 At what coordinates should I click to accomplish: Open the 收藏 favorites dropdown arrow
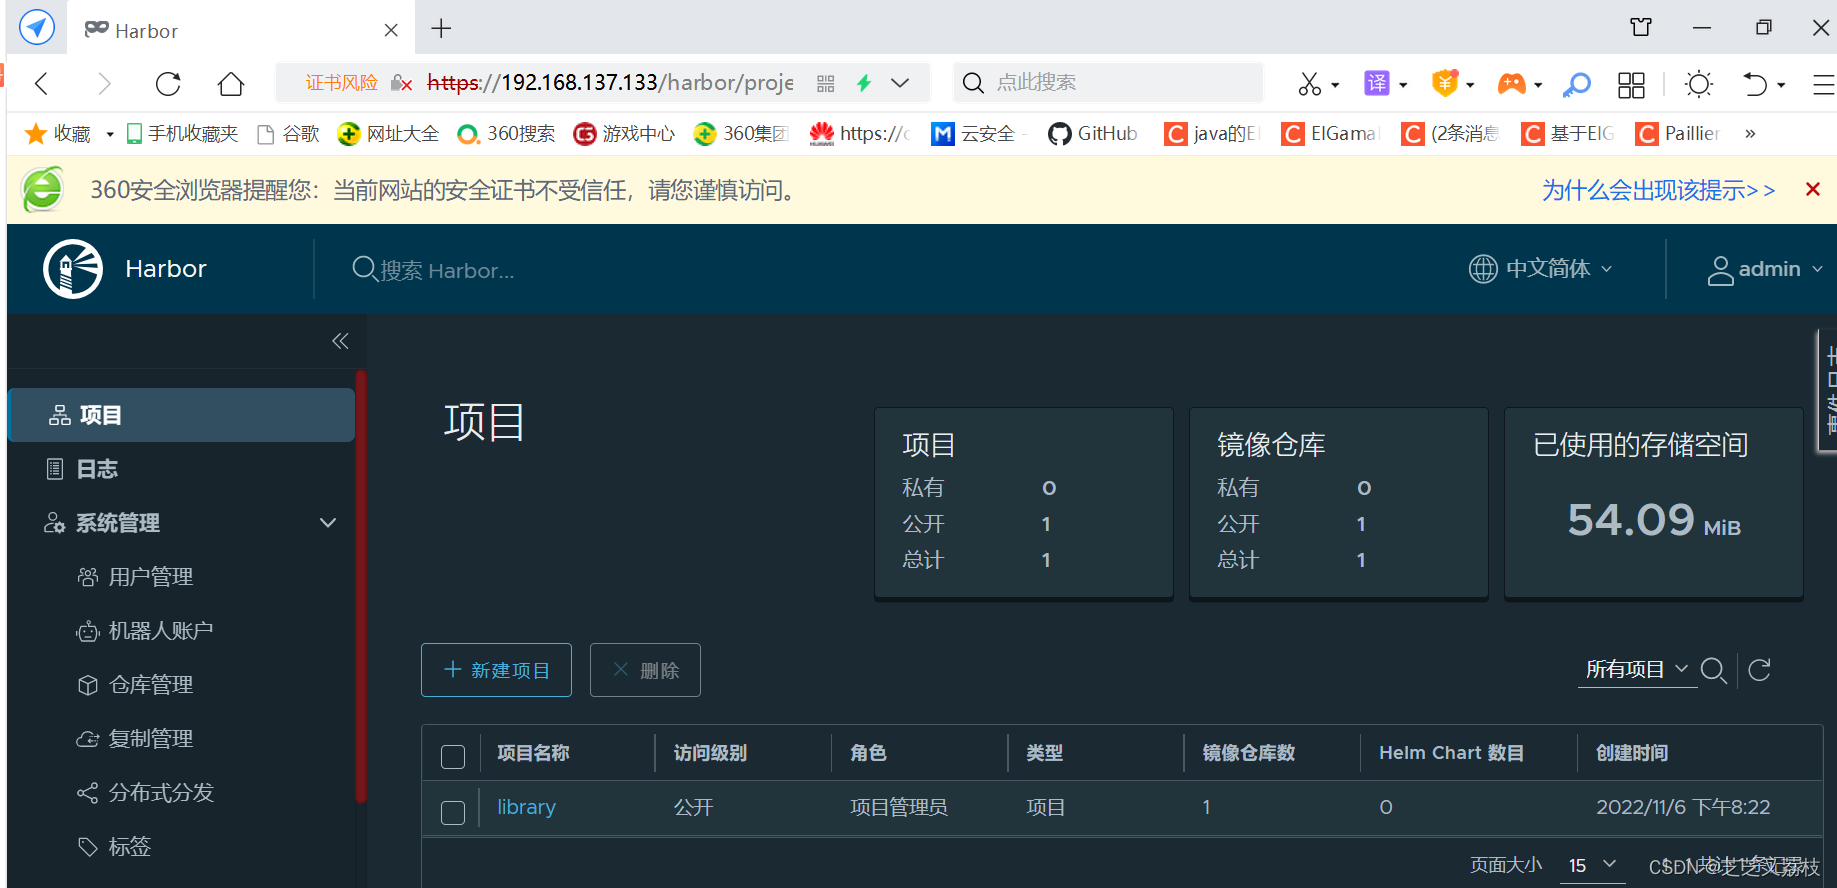[109, 134]
